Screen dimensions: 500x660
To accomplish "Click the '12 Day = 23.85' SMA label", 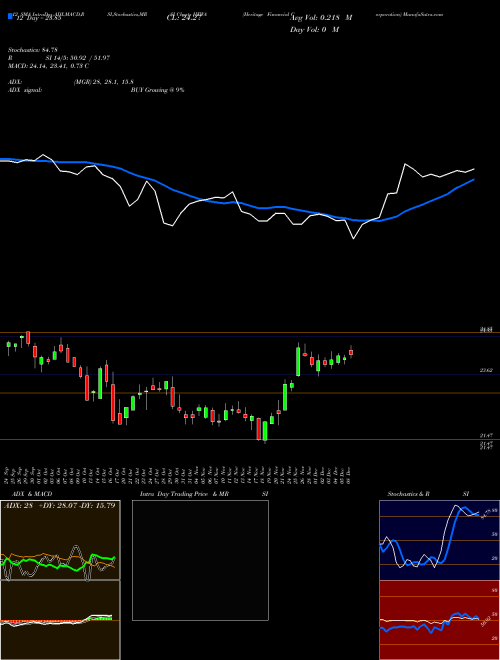I will click(x=37, y=18).
